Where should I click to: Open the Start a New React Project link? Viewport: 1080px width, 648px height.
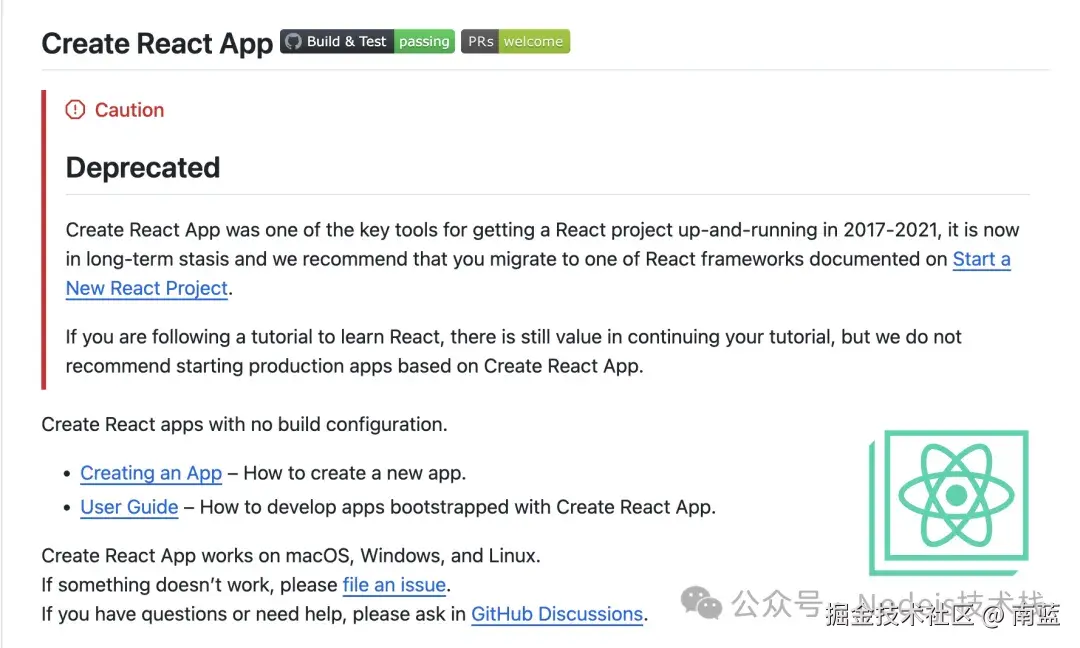(980, 259)
